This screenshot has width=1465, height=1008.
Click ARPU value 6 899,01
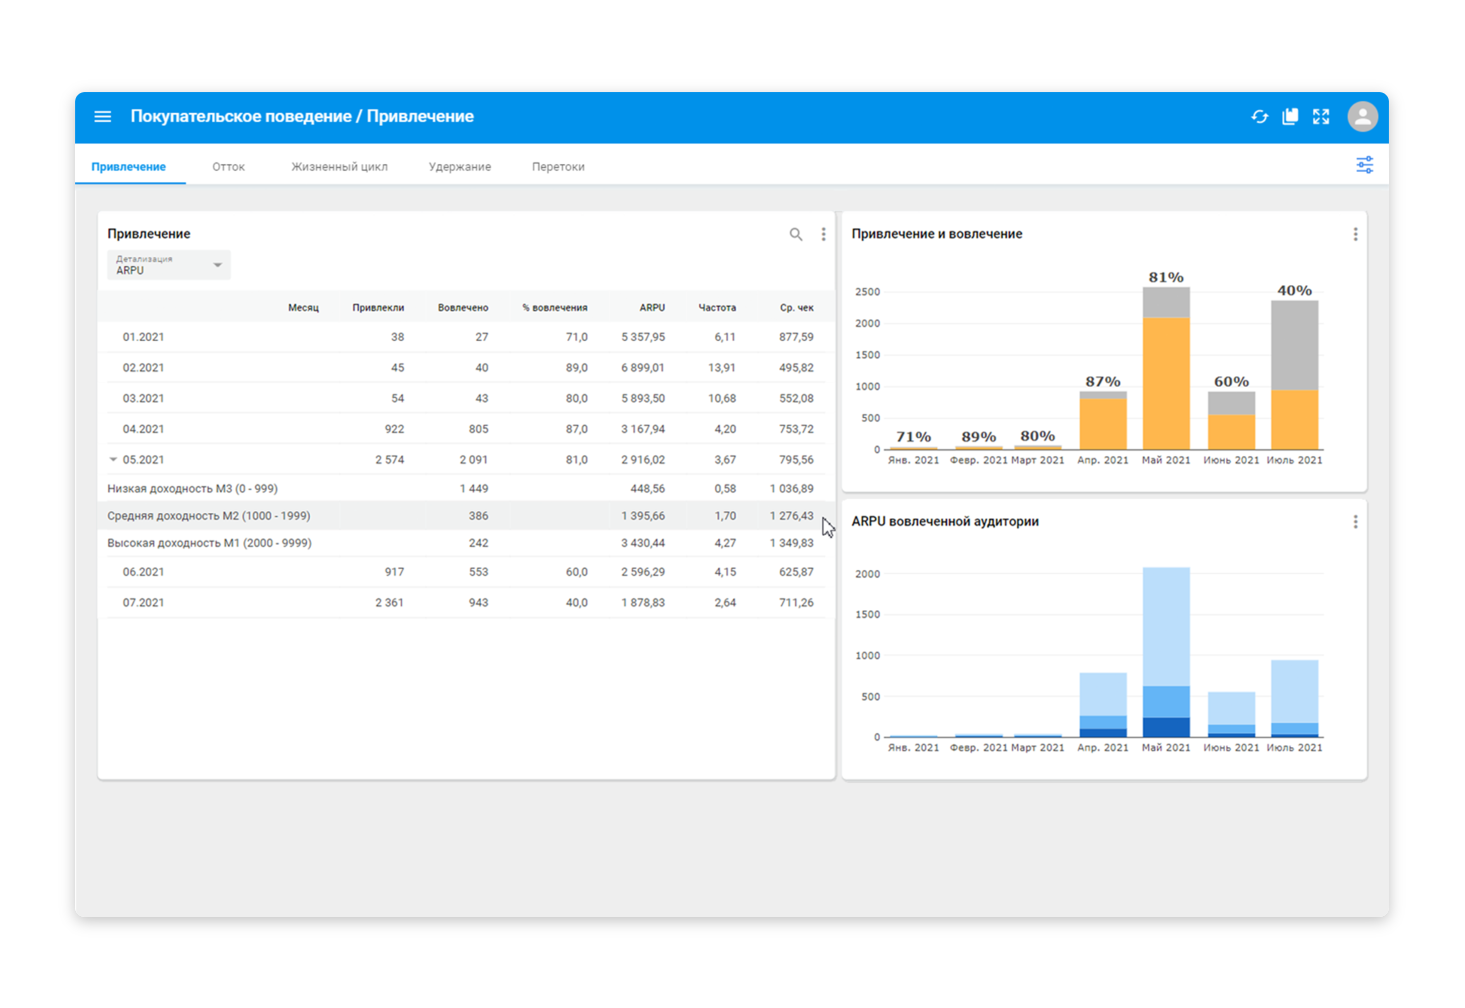643,368
